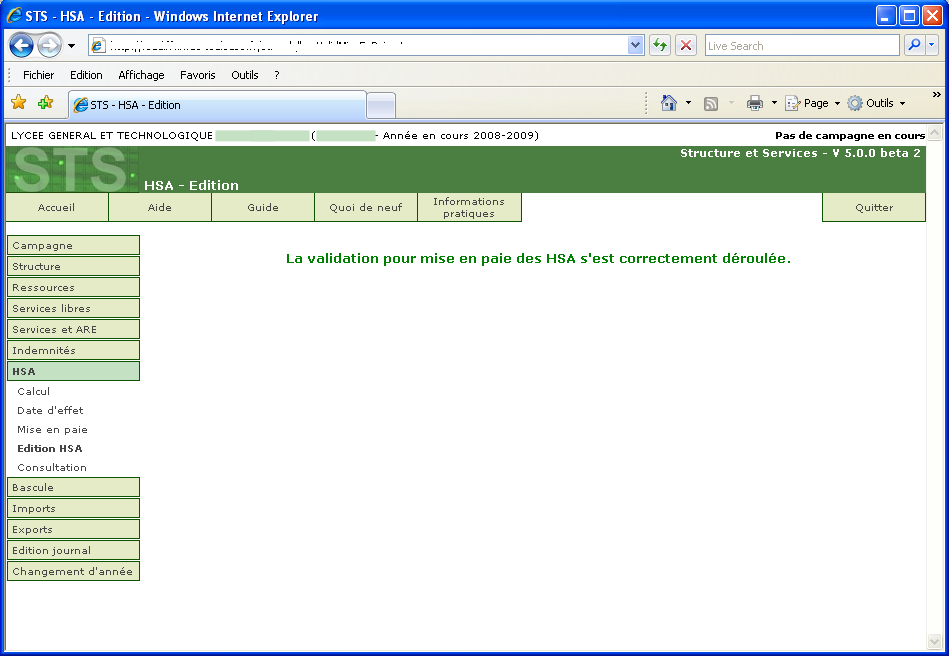Viewport: 949px width, 656px height.
Task: Open search provider options dropdown
Action: [931, 45]
